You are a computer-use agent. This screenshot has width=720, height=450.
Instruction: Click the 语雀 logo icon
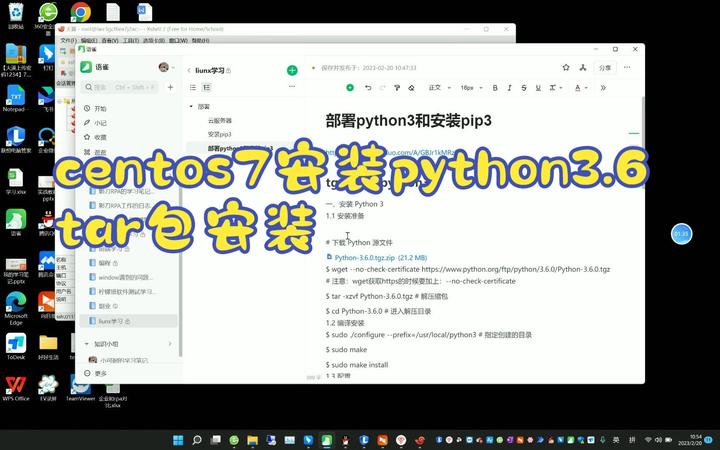pyautogui.click(x=86, y=67)
